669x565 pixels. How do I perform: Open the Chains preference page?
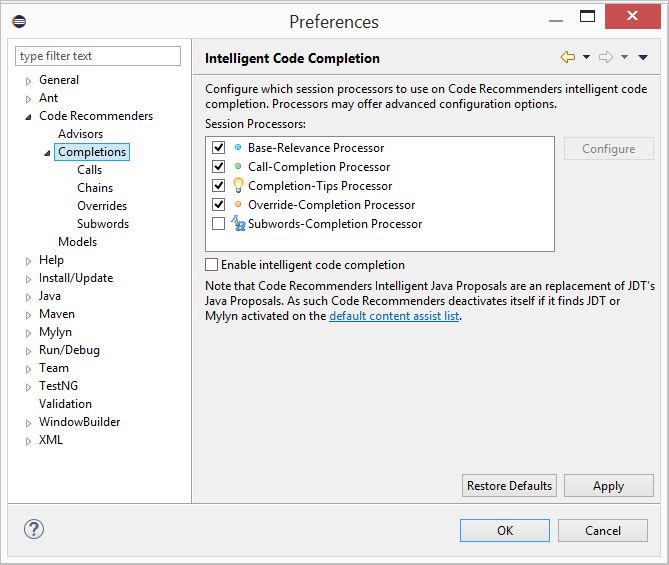95,188
